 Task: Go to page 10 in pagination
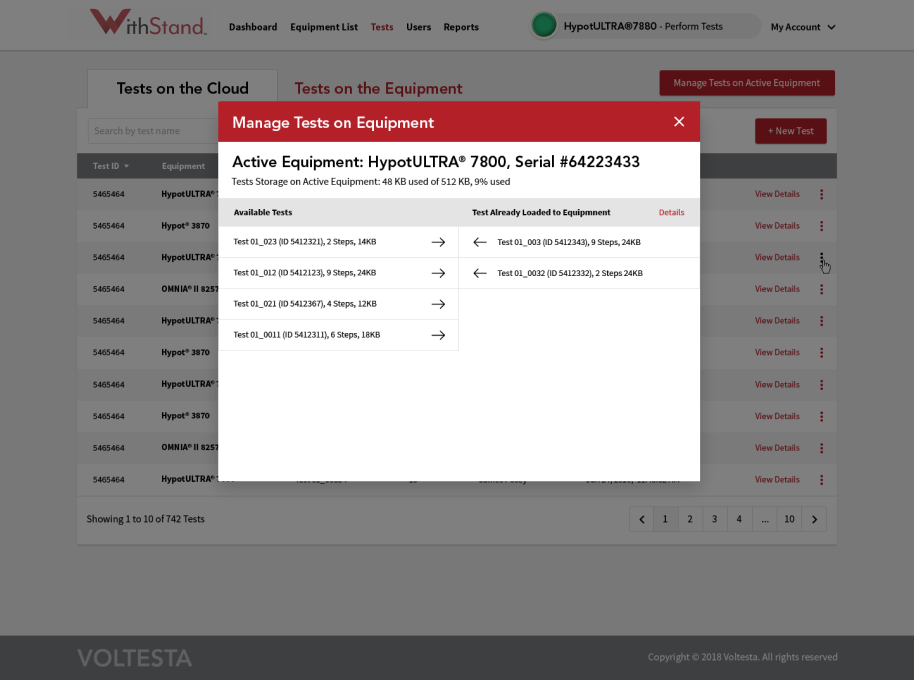[x=789, y=519]
